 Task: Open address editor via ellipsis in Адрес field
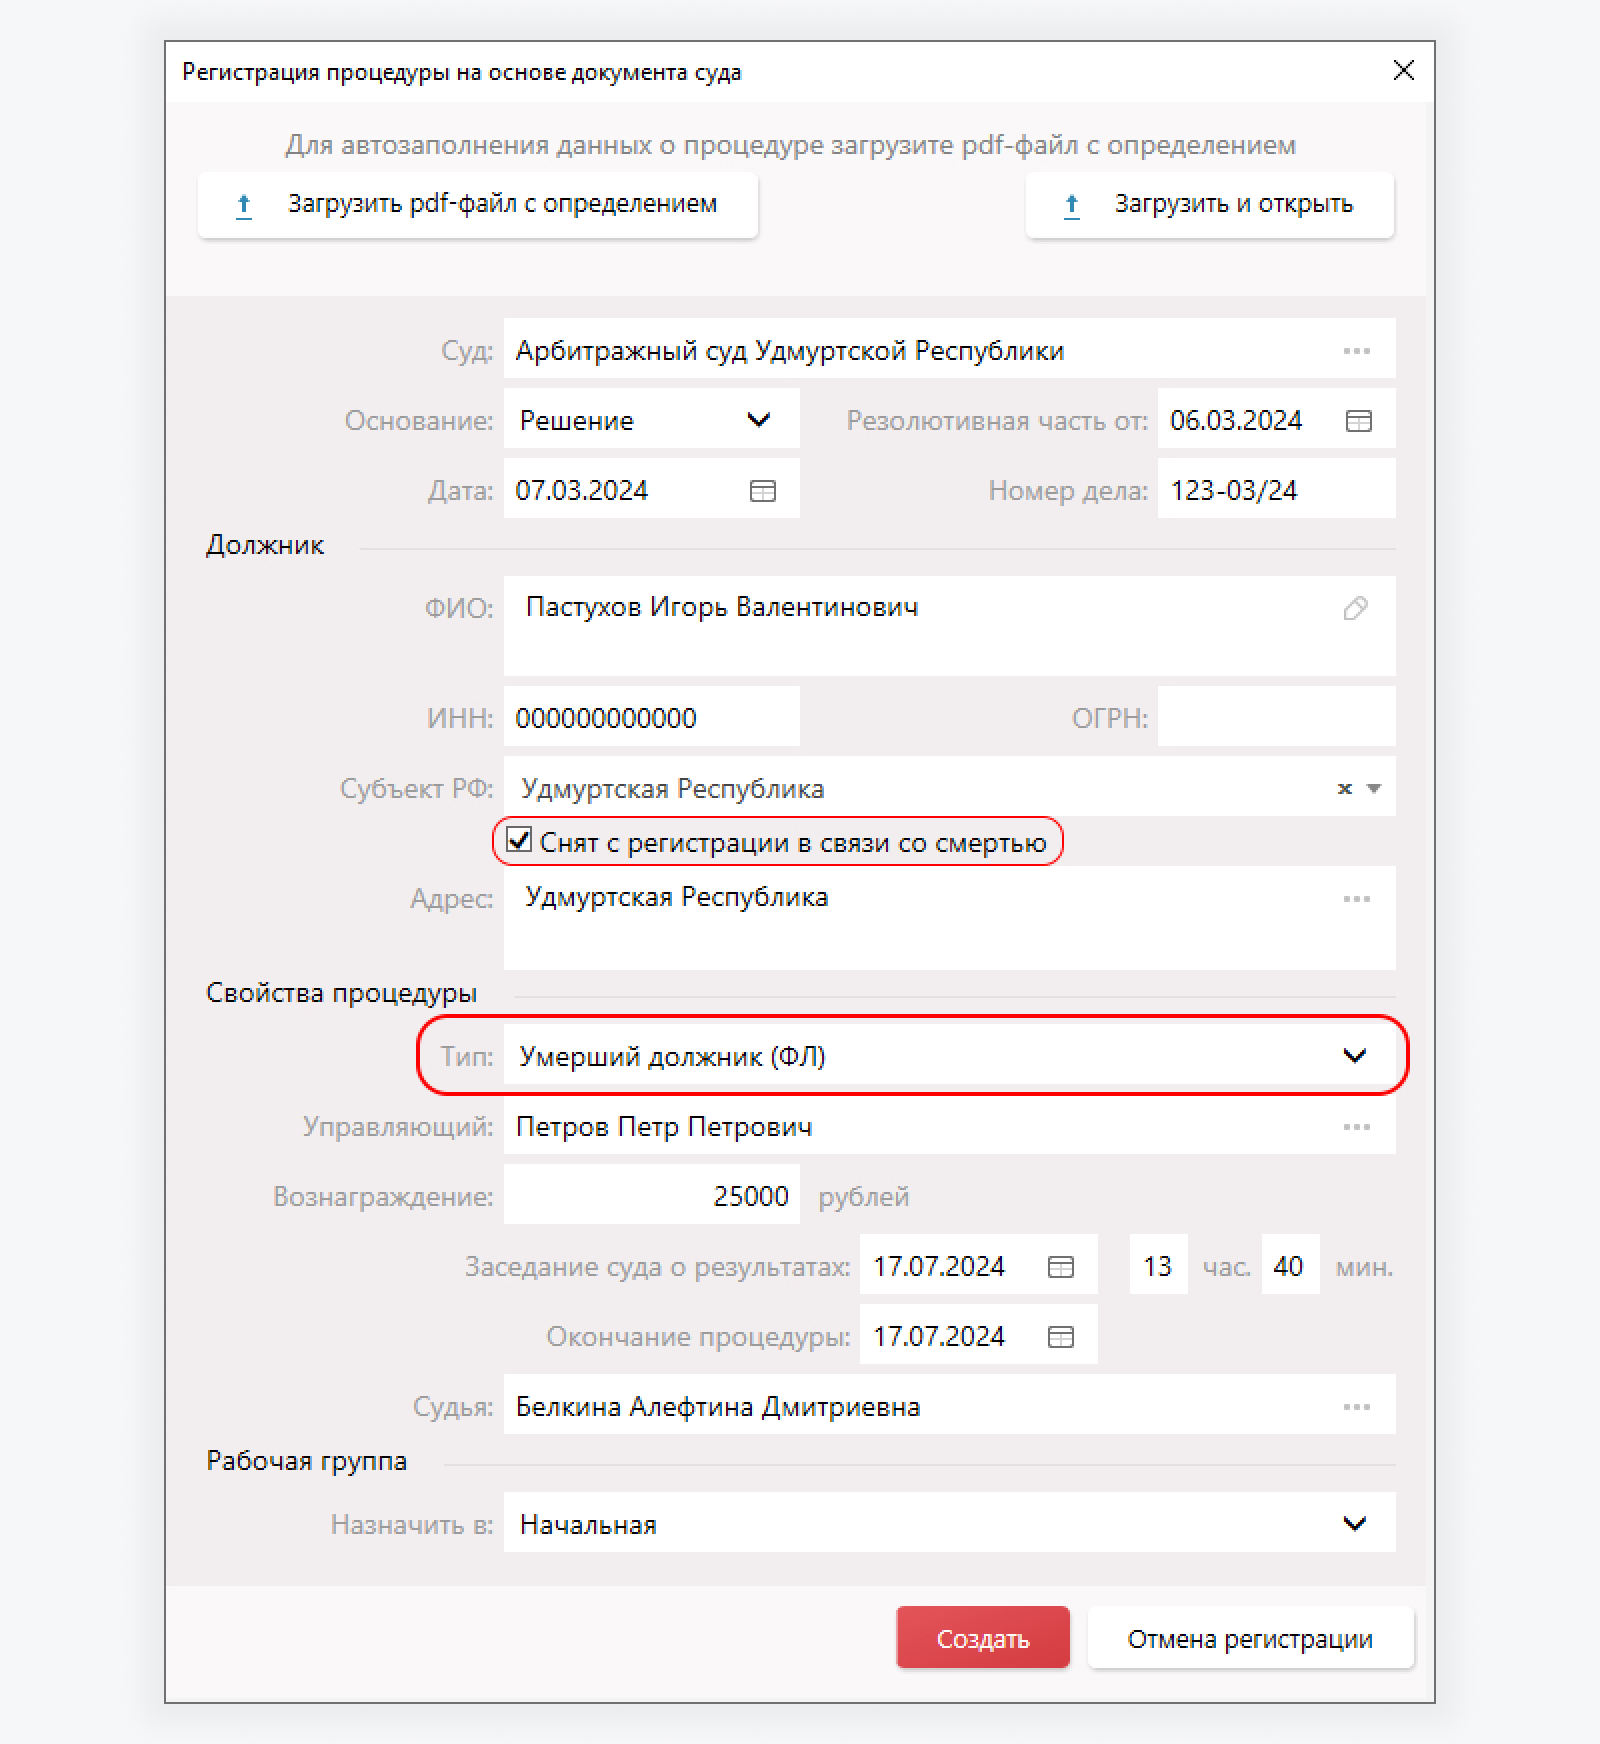click(1357, 899)
